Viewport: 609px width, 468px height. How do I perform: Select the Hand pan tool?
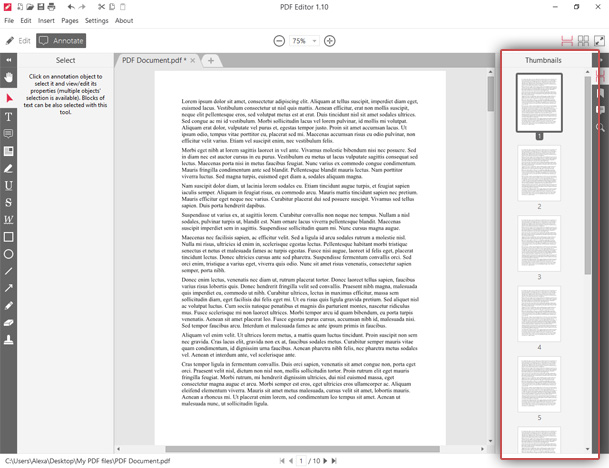(9, 77)
